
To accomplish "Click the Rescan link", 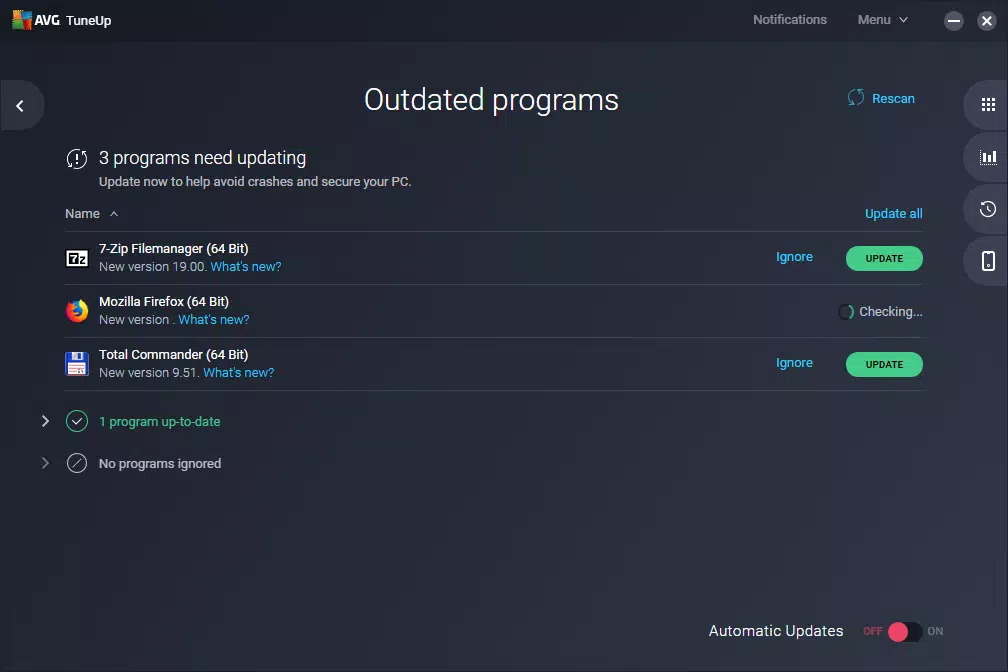I will pyautogui.click(x=893, y=98).
